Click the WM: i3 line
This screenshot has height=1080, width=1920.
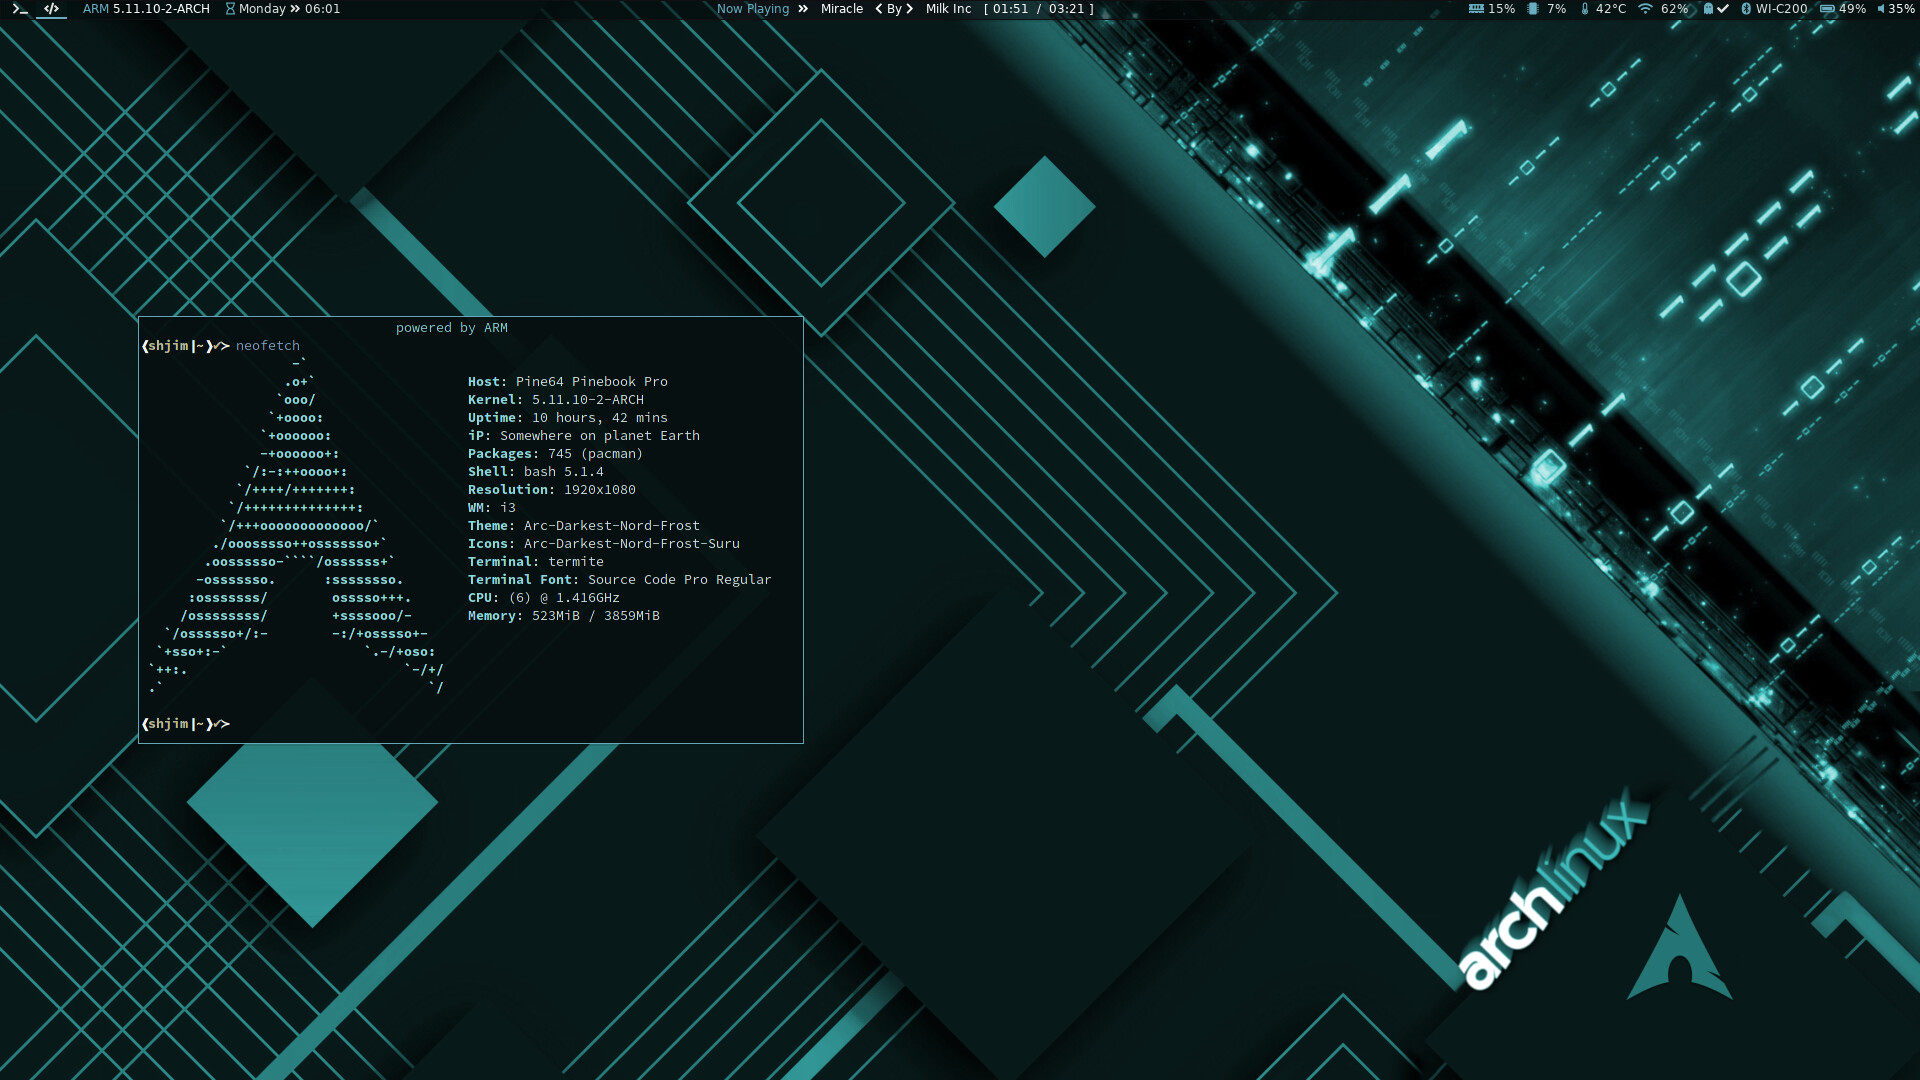[x=492, y=508]
